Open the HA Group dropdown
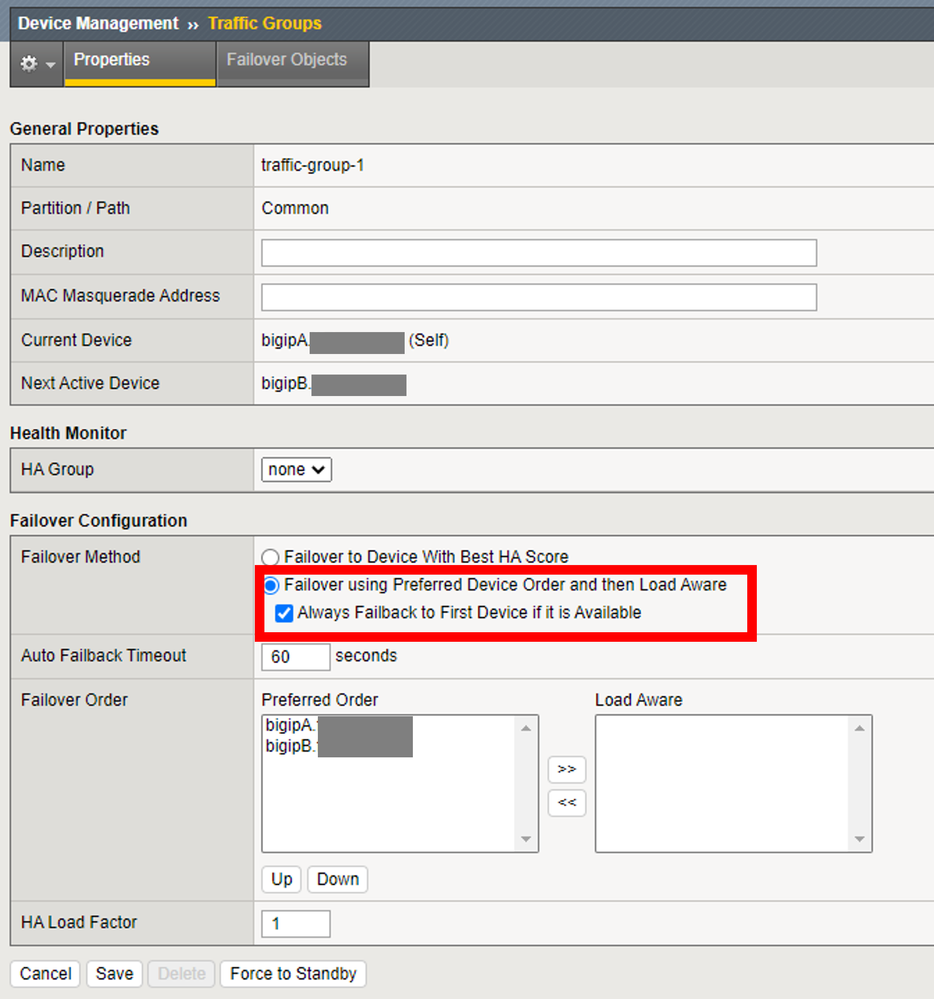This screenshot has height=999, width=934. (x=296, y=469)
